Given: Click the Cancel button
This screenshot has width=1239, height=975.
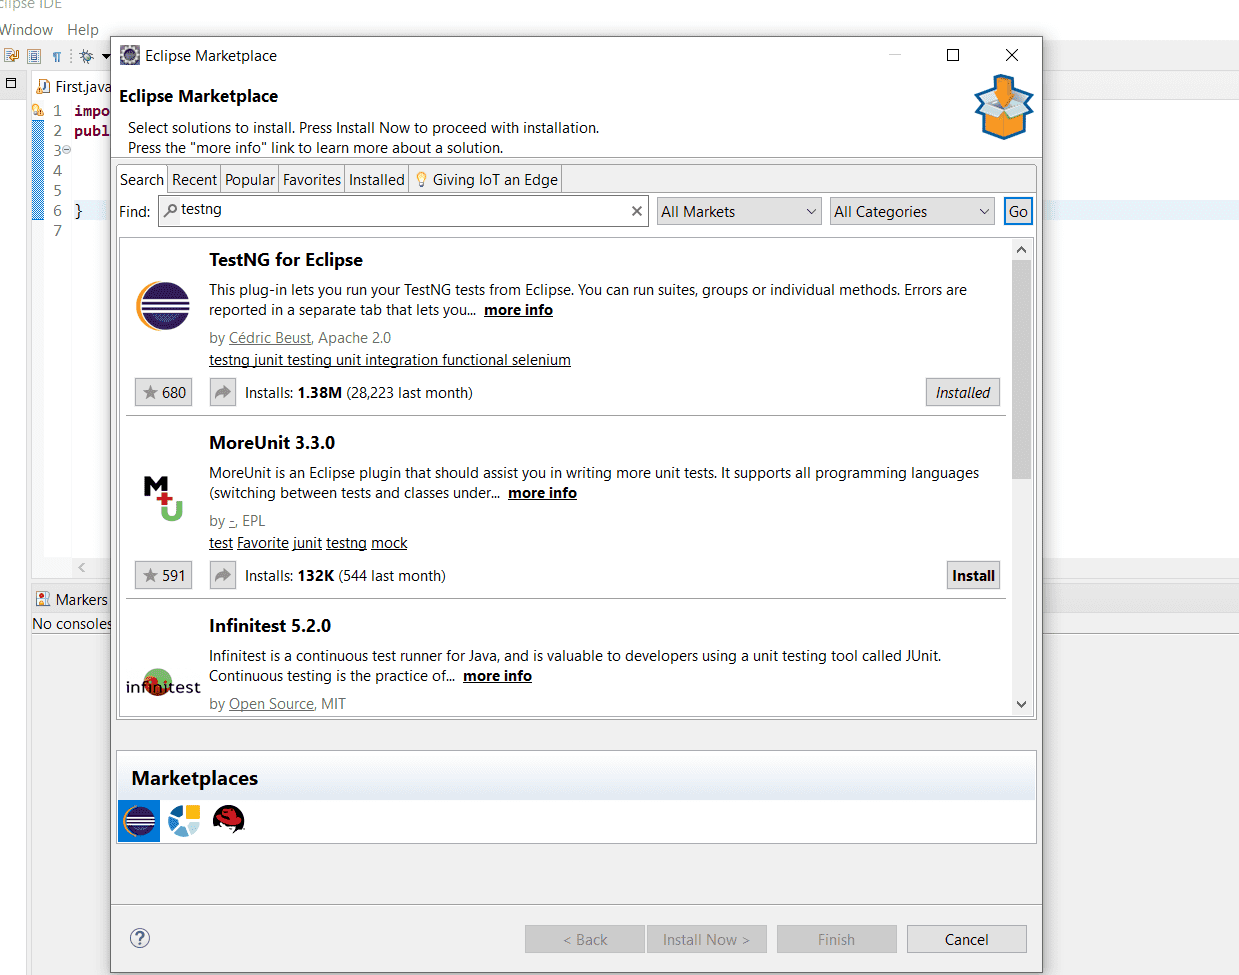Looking at the screenshot, I should [x=966, y=939].
